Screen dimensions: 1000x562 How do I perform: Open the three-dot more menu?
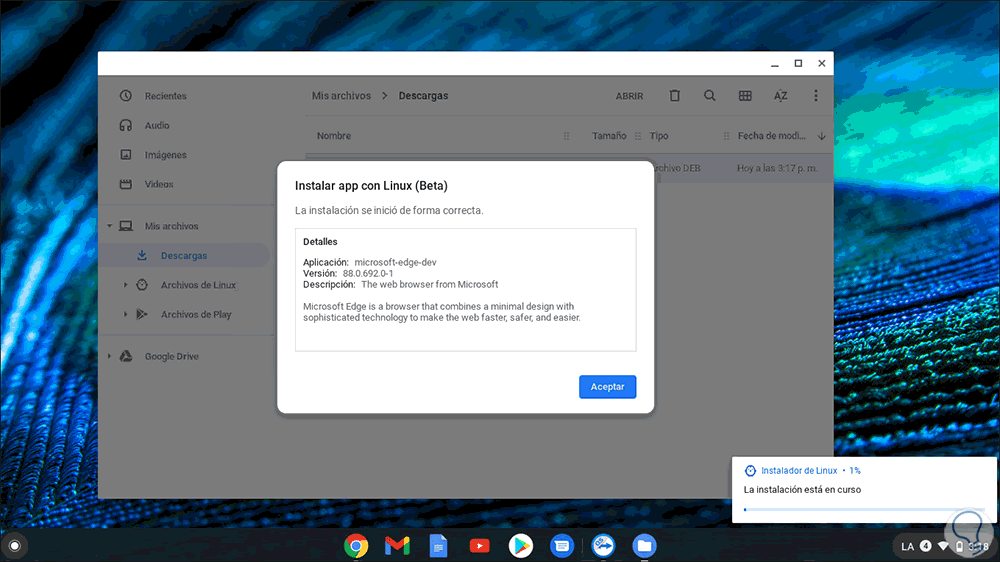(816, 96)
